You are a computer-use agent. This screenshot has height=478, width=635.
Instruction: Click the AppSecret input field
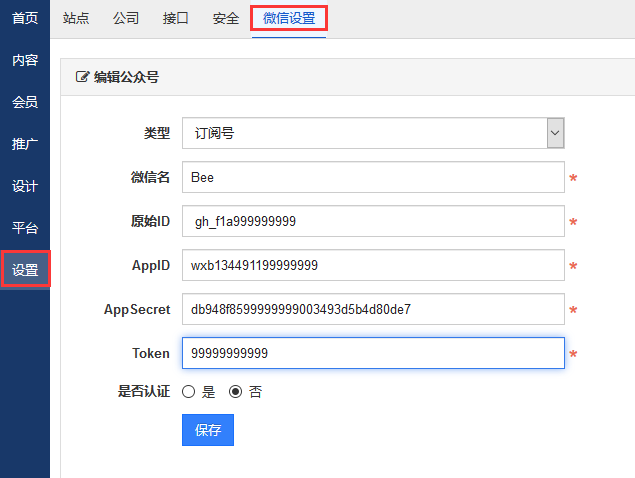pyautogui.click(x=373, y=309)
